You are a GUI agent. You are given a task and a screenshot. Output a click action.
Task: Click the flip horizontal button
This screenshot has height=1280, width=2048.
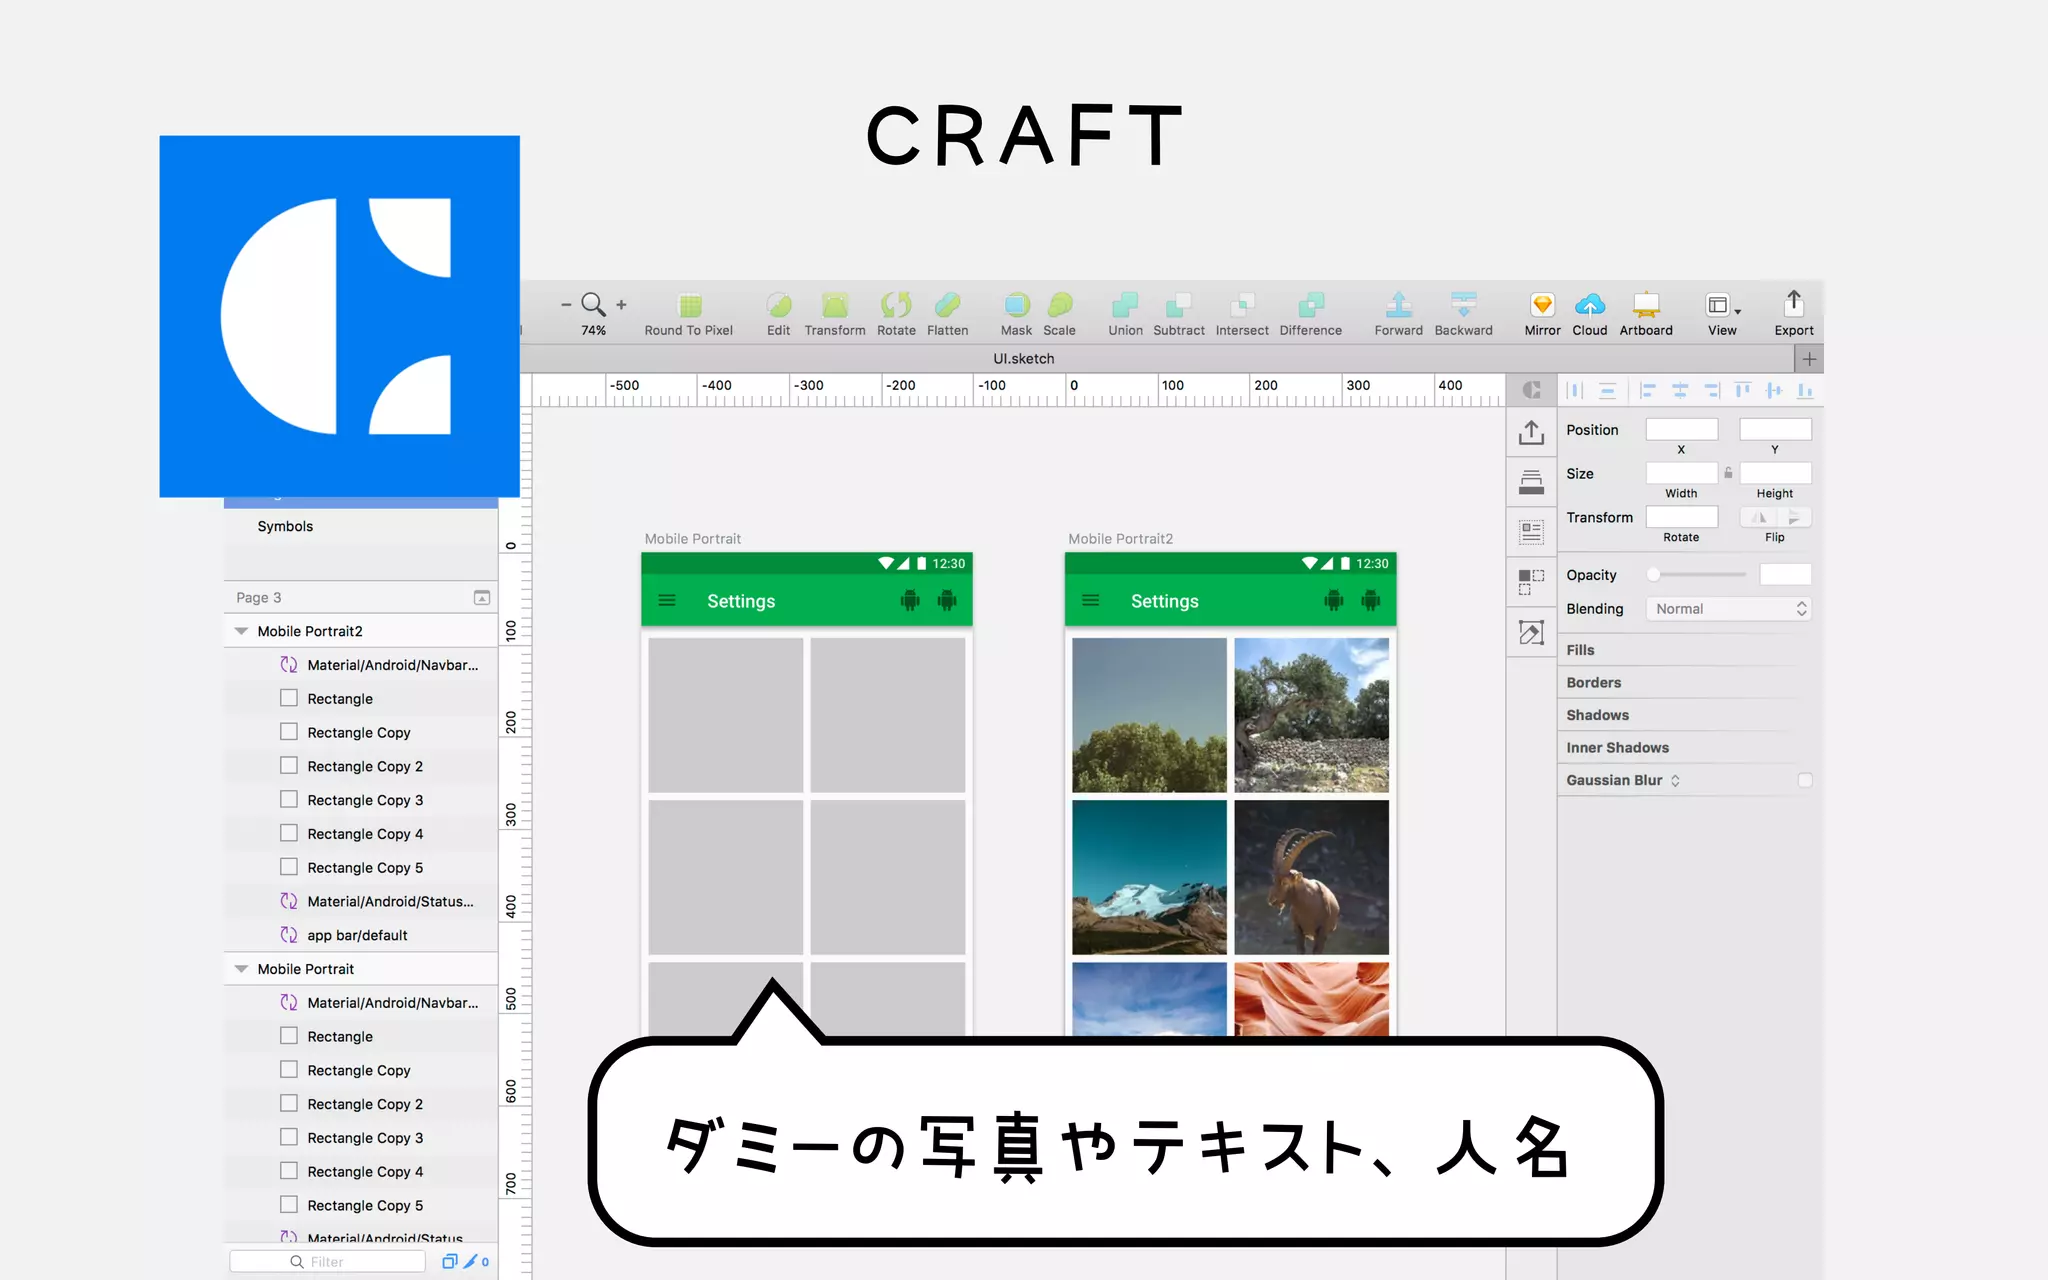pyautogui.click(x=1759, y=517)
